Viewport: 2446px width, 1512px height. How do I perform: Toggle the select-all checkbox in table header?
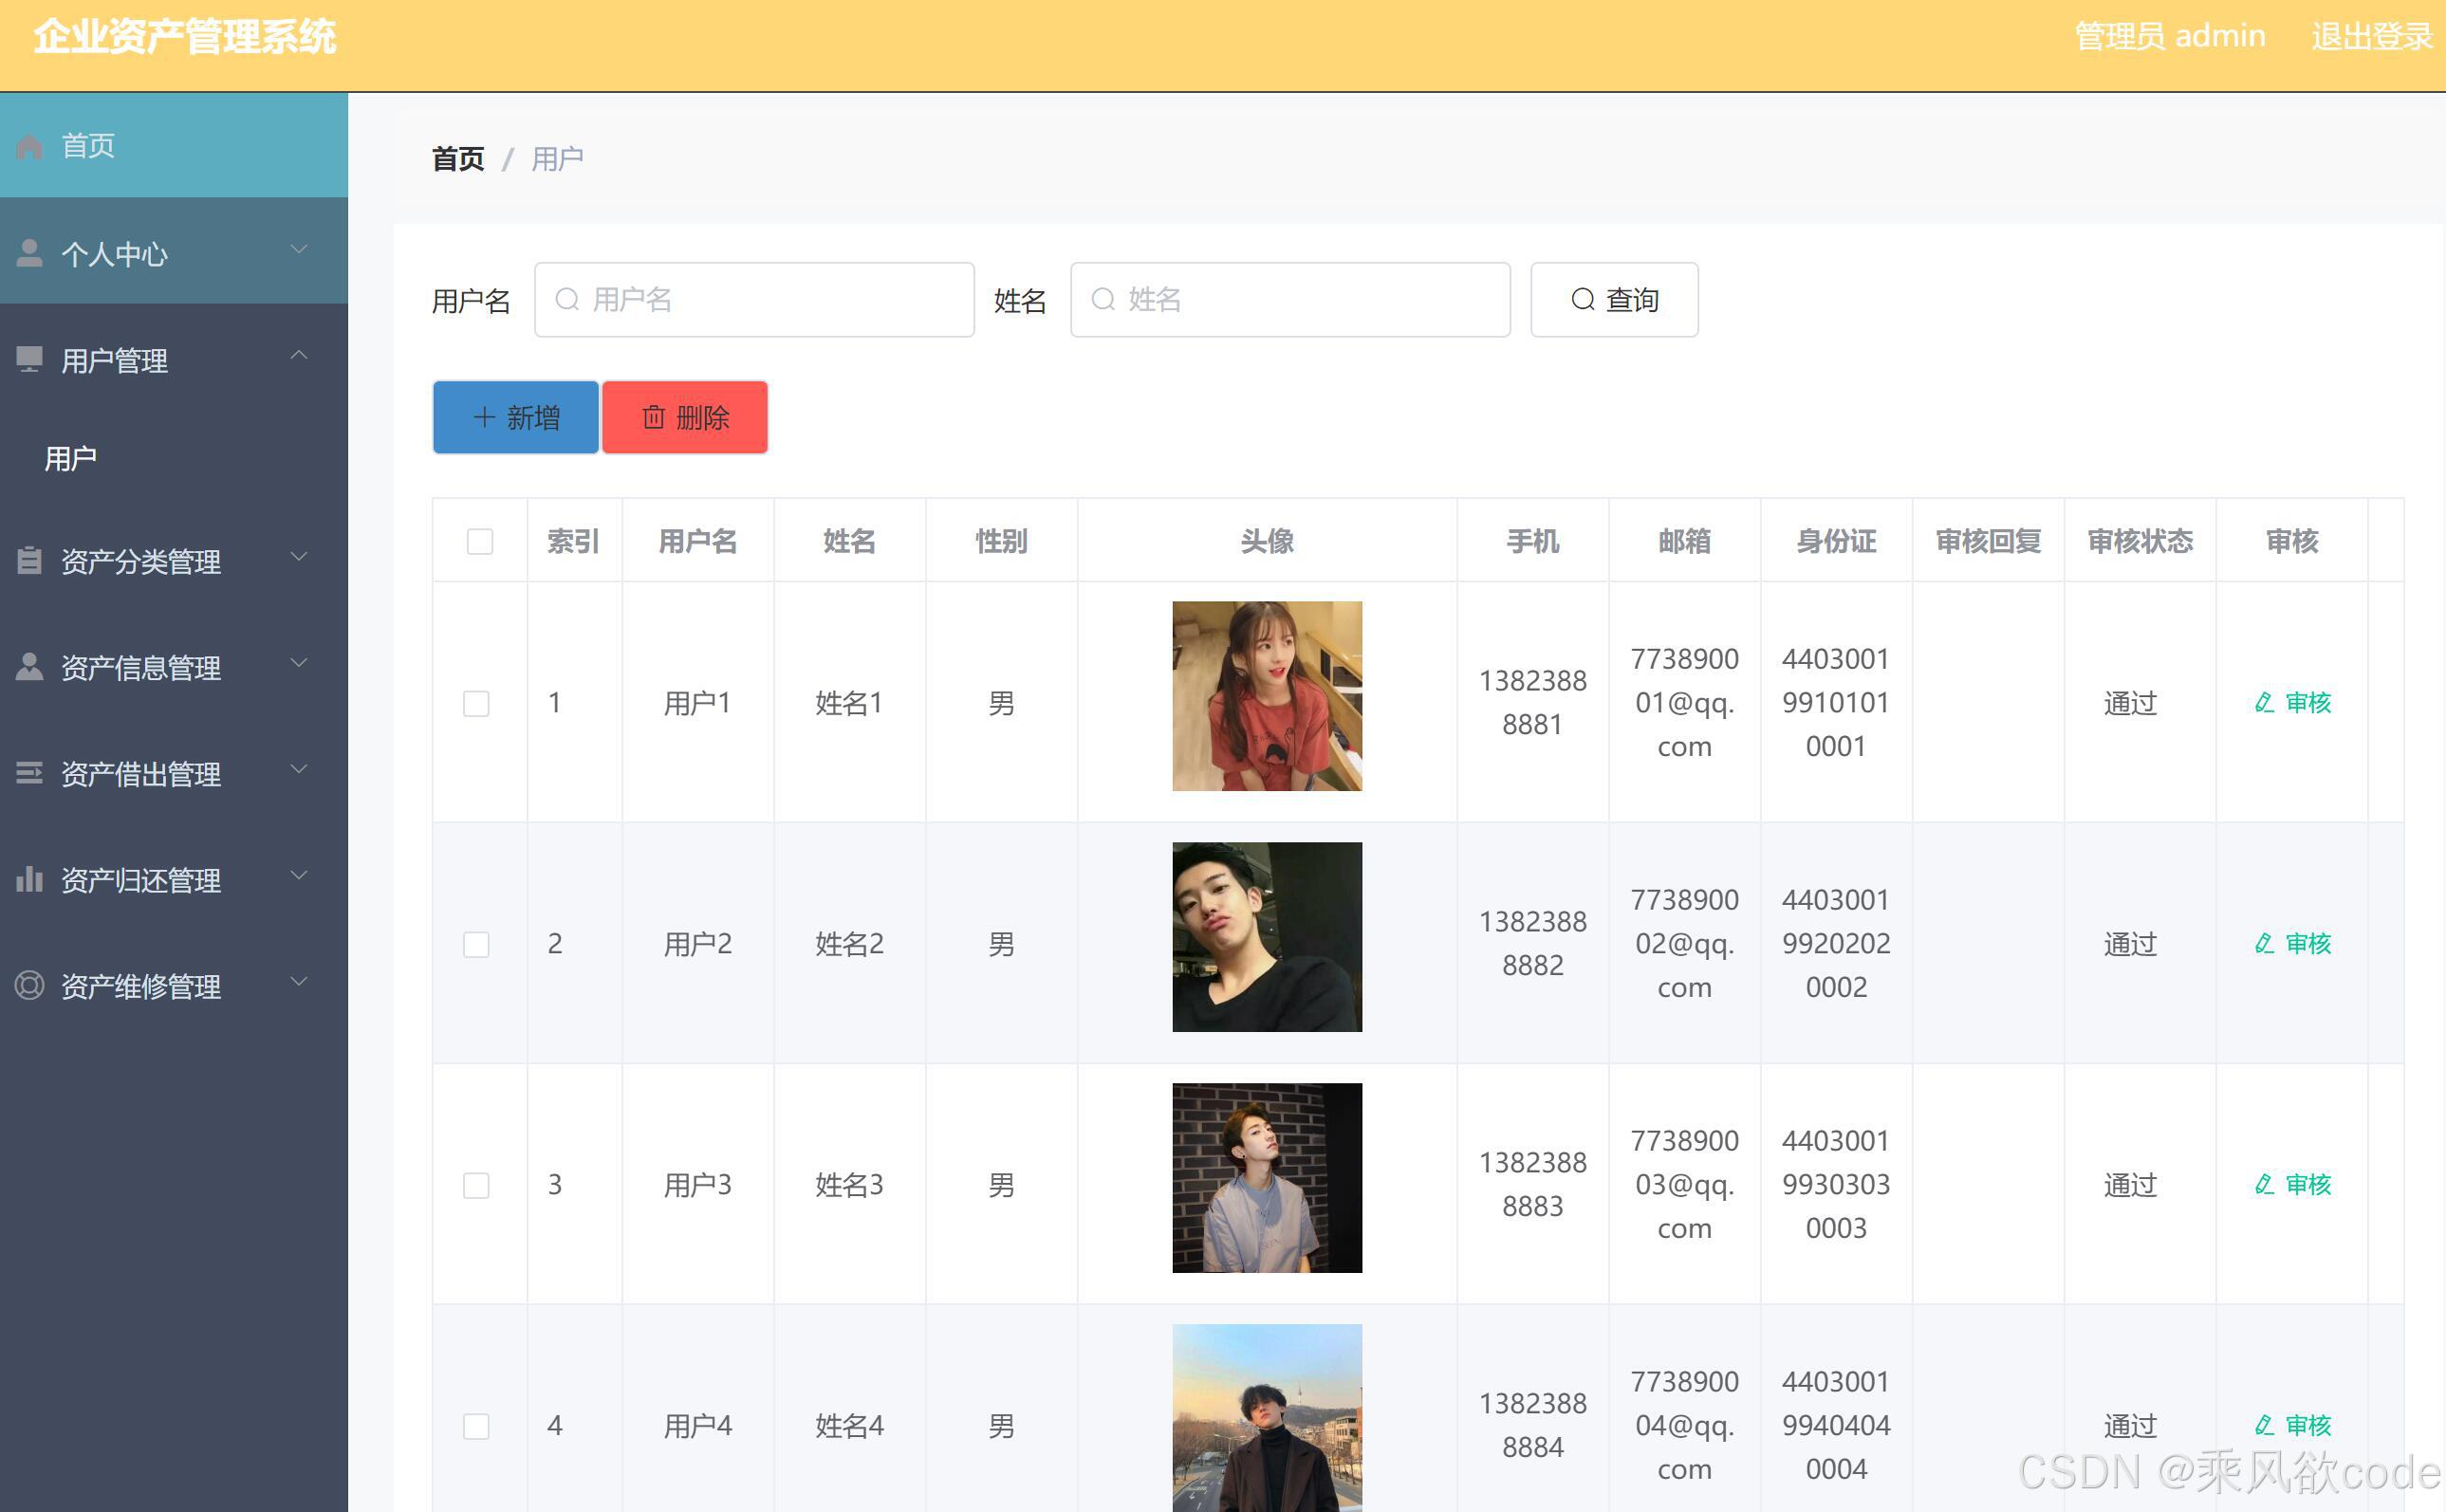(x=480, y=541)
